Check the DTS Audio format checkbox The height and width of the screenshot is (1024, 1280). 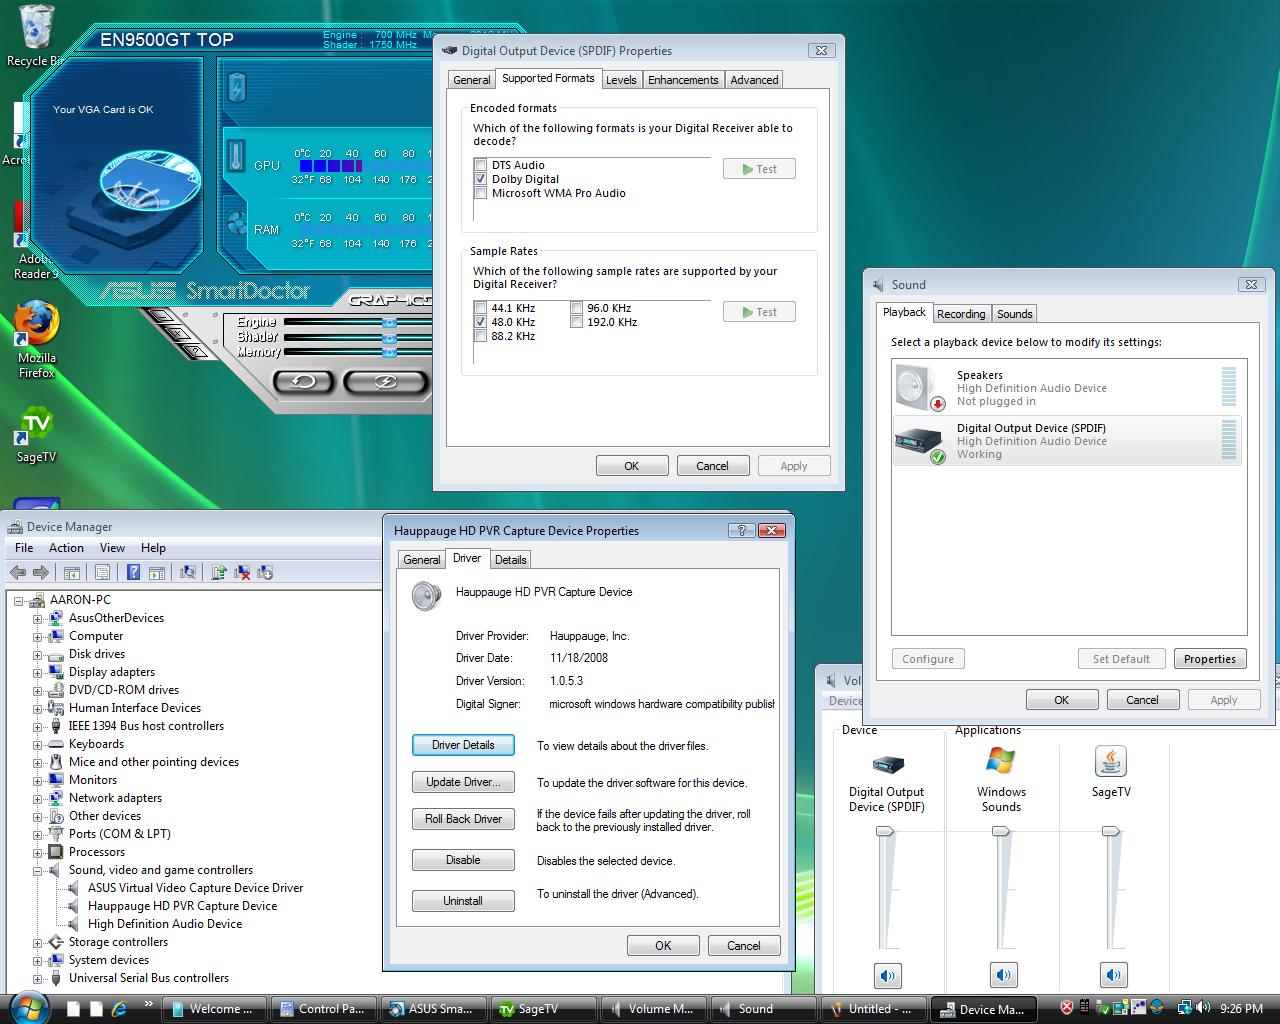pyautogui.click(x=480, y=165)
